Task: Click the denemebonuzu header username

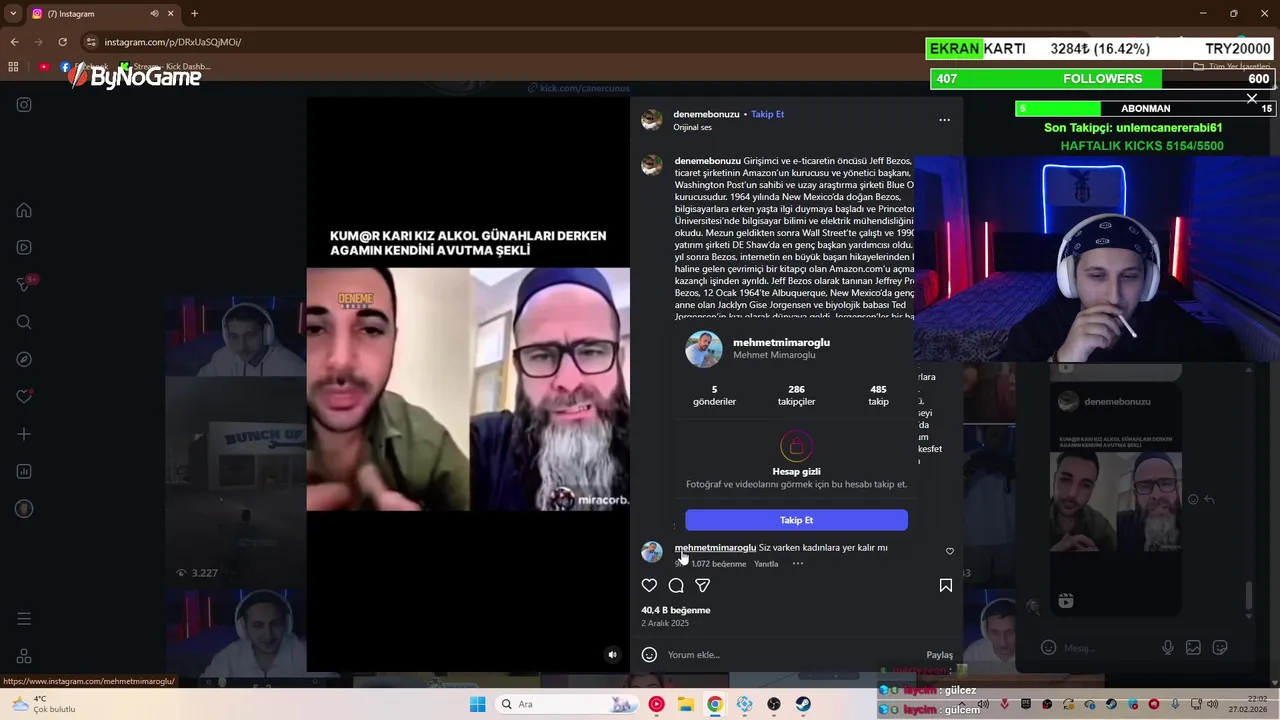Action: pyautogui.click(x=706, y=114)
